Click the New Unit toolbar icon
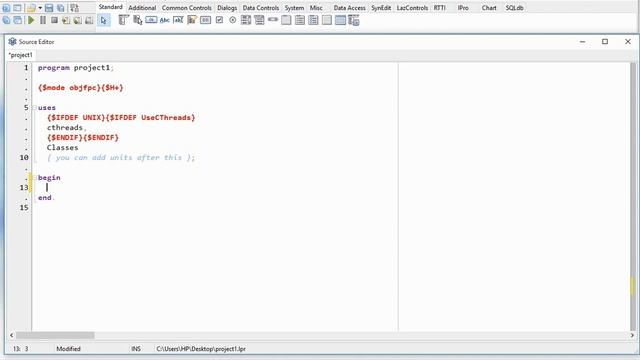The height and width of the screenshot is (360, 640). 6,8
